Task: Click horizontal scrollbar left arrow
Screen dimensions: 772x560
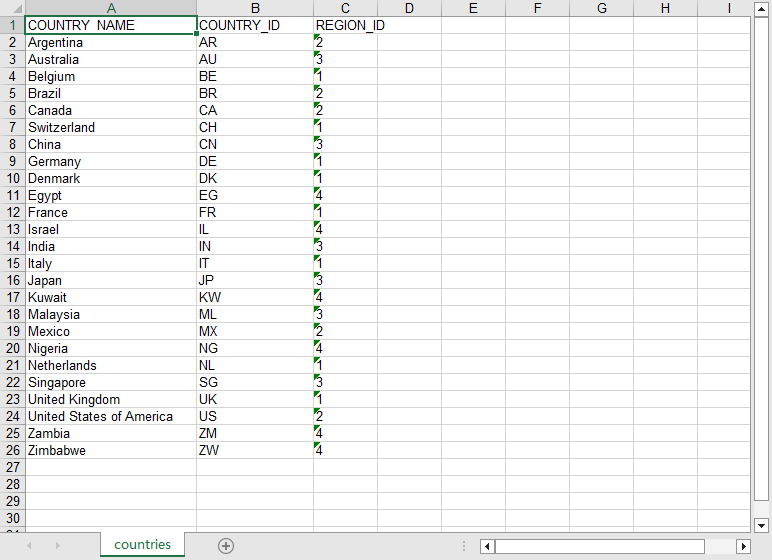Action: tap(487, 546)
